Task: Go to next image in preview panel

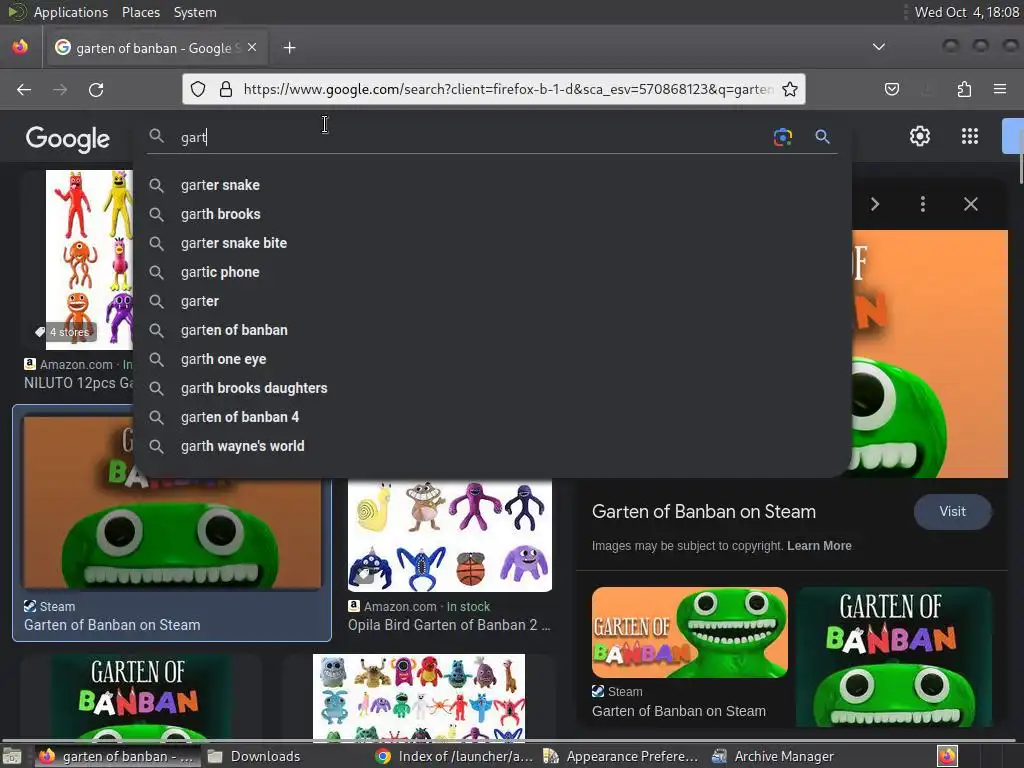Action: (875, 204)
